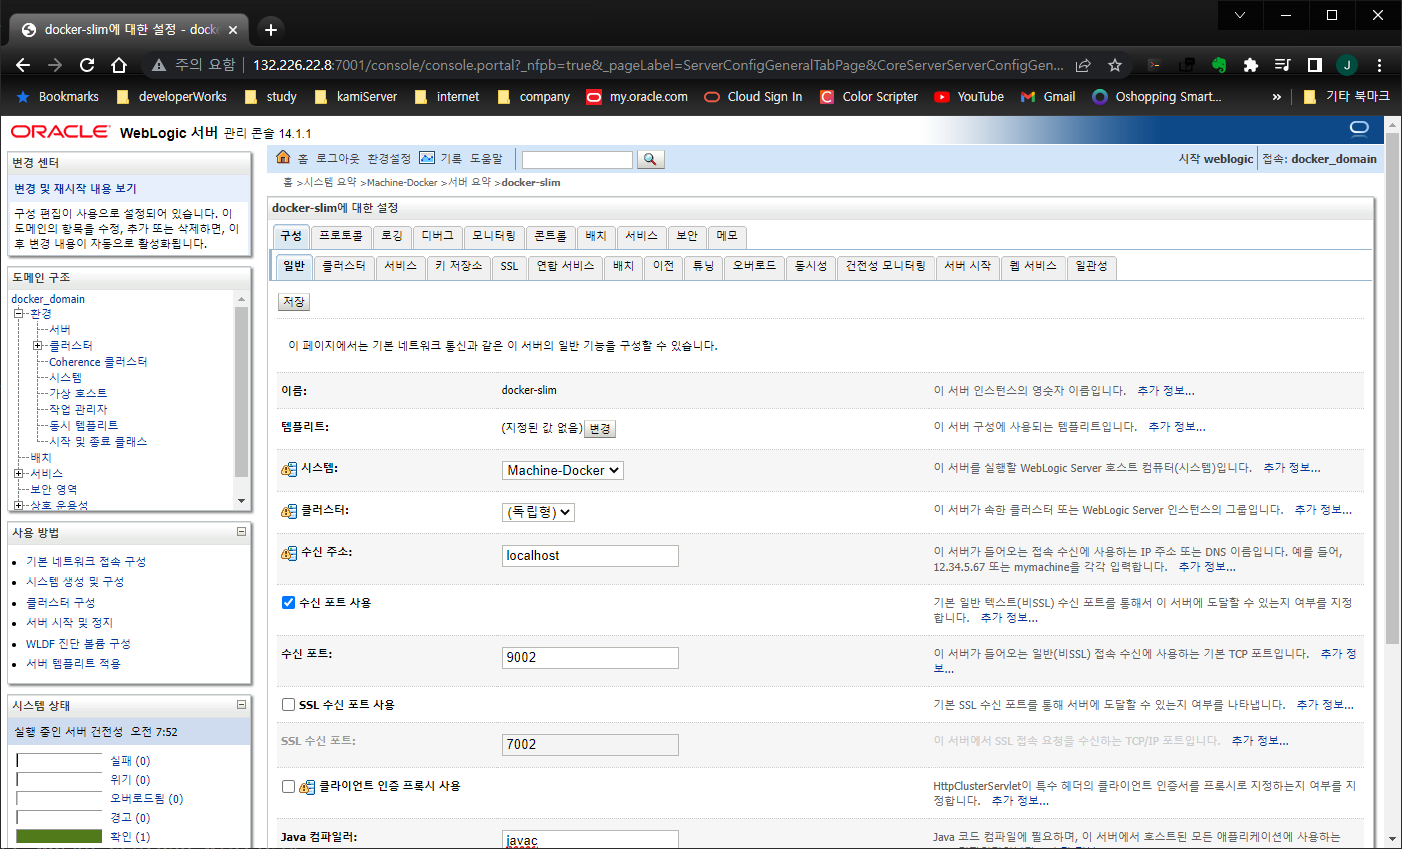The width and height of the screenshot is (1402, 849).
Task: Toggle browser side panel icon
Action: click(x=1315, y=65)
